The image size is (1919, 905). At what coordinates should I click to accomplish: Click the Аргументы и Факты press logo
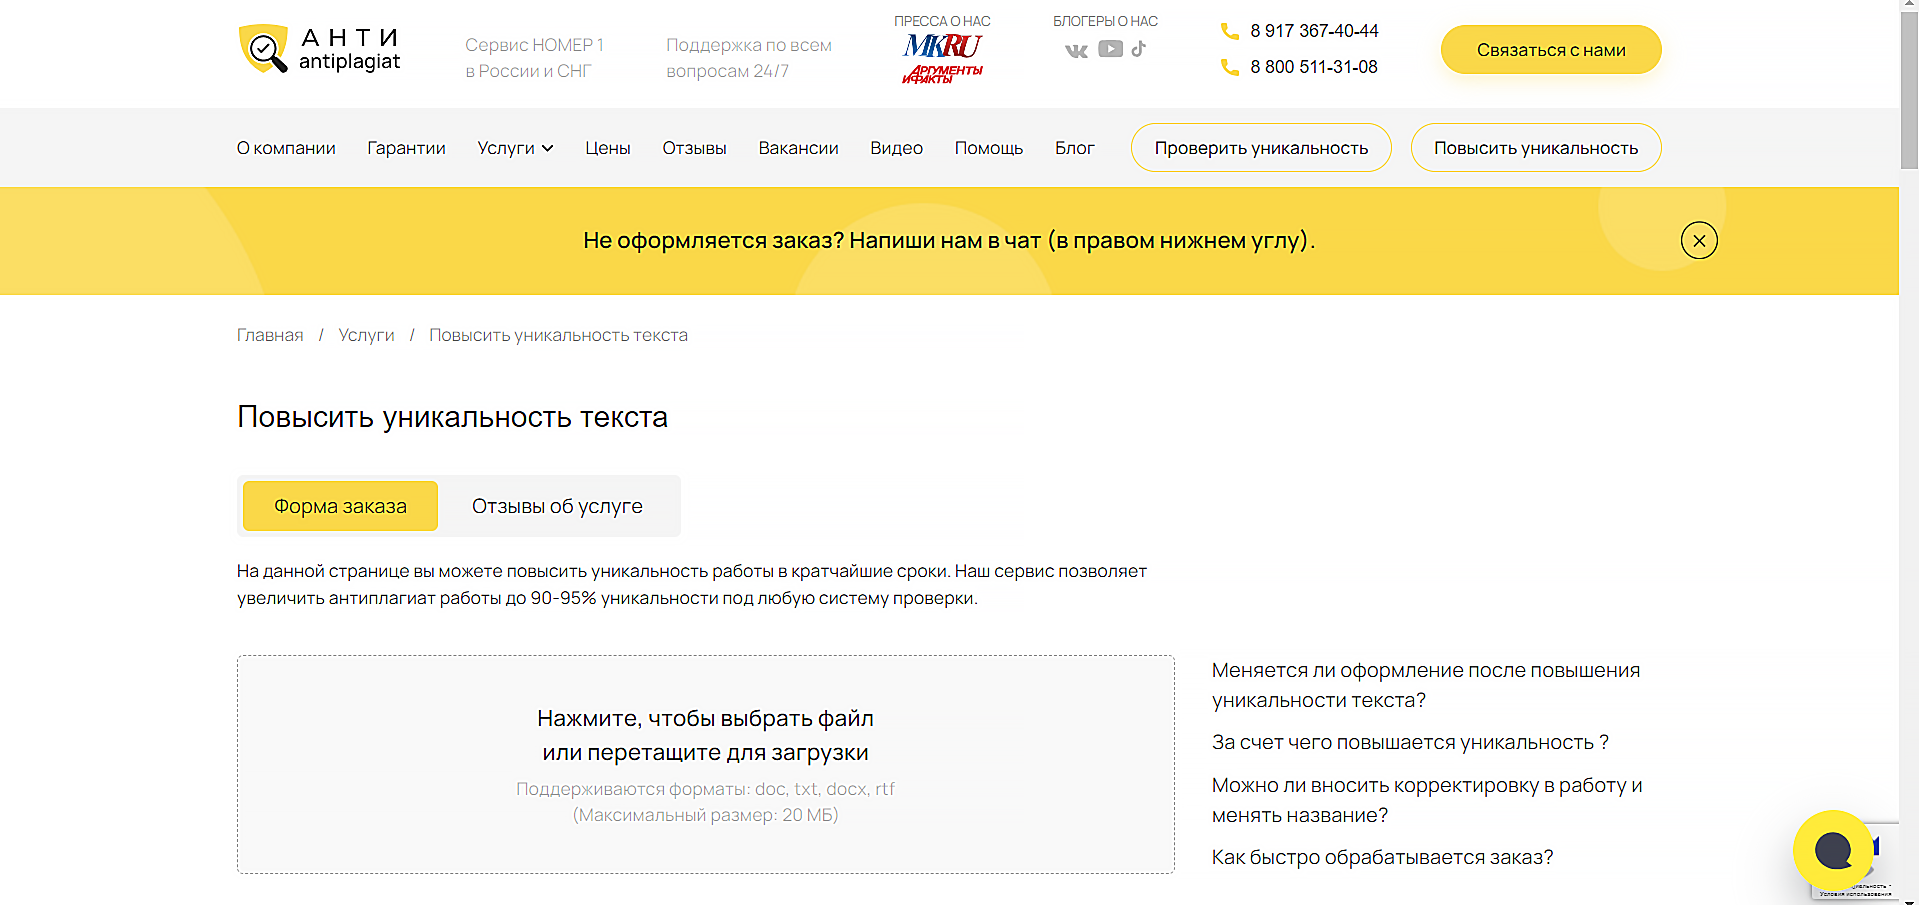click(x=942, y=74)
